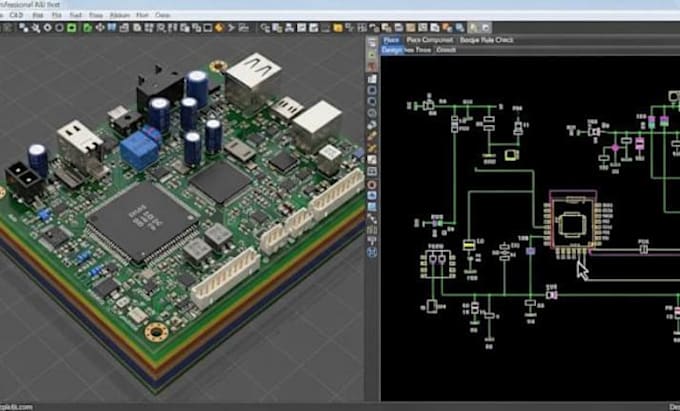Click the orange diamond icon in top toolbar
680x411 pixels.
pos(219,28)
